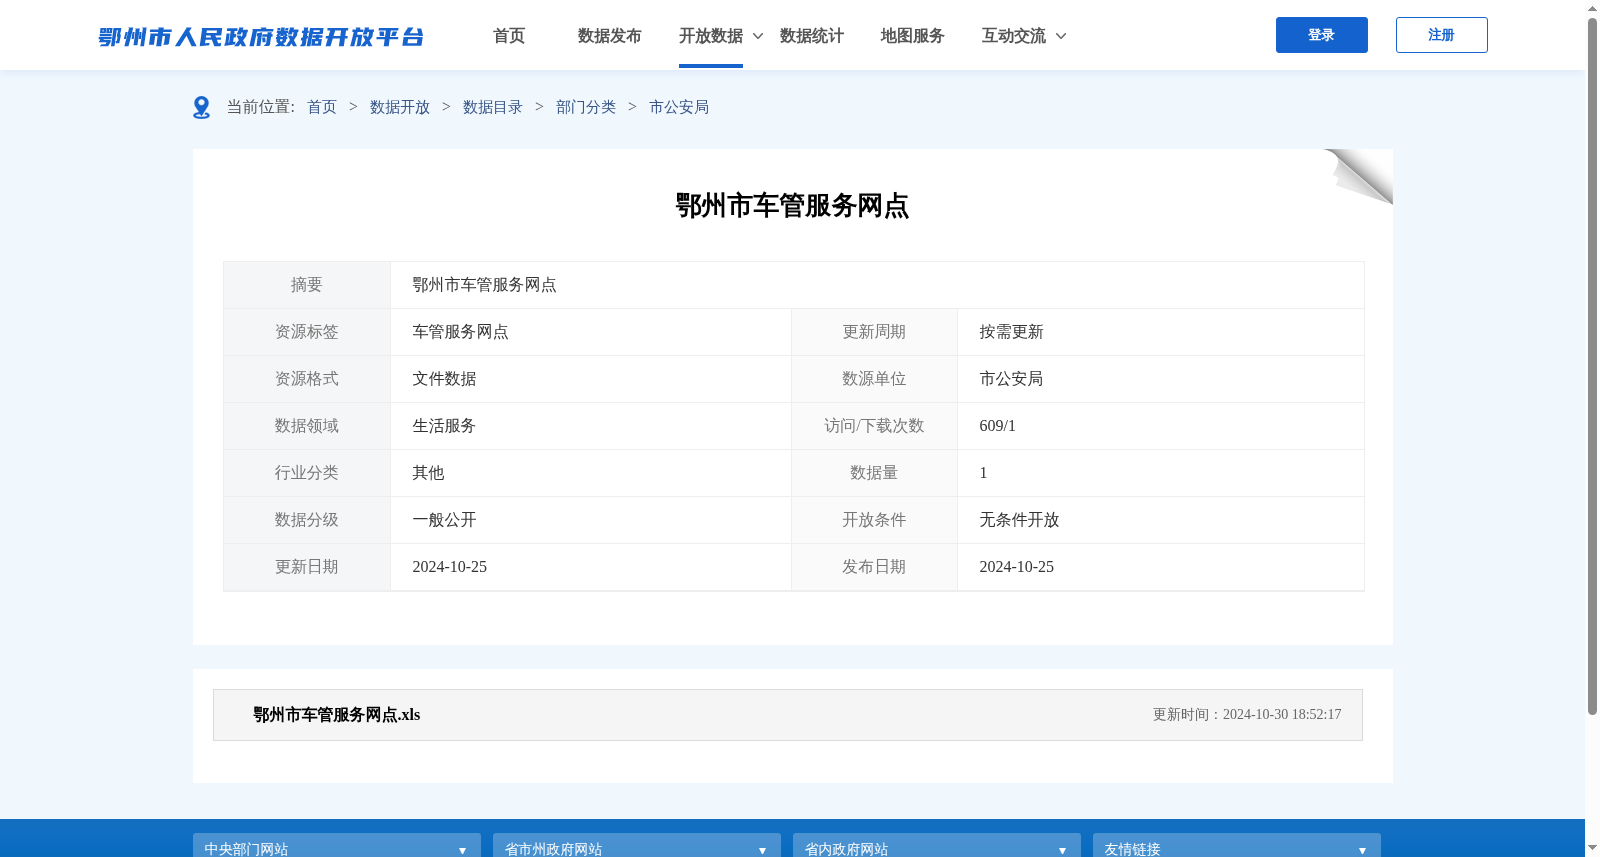Viewport: 1600px width, 857px height.
Task: Follow the 市公安局 breadcrumb link
Action: (679, 107)
